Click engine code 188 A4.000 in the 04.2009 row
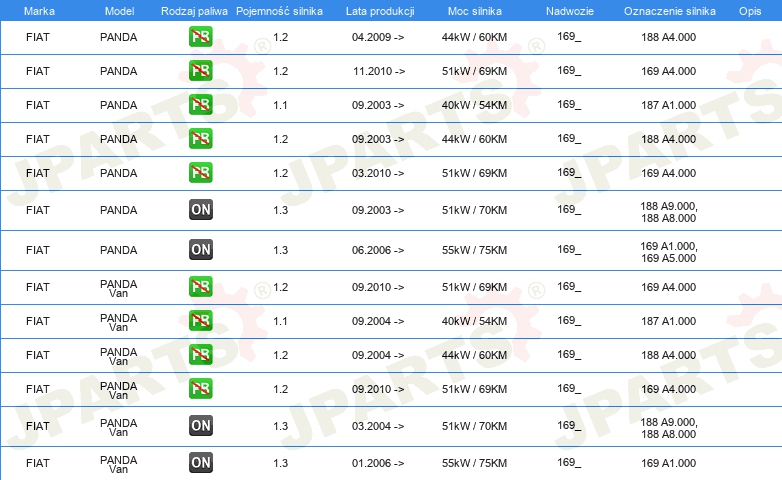The height and width of the screenshot is (480, 782). coord(668,37)
